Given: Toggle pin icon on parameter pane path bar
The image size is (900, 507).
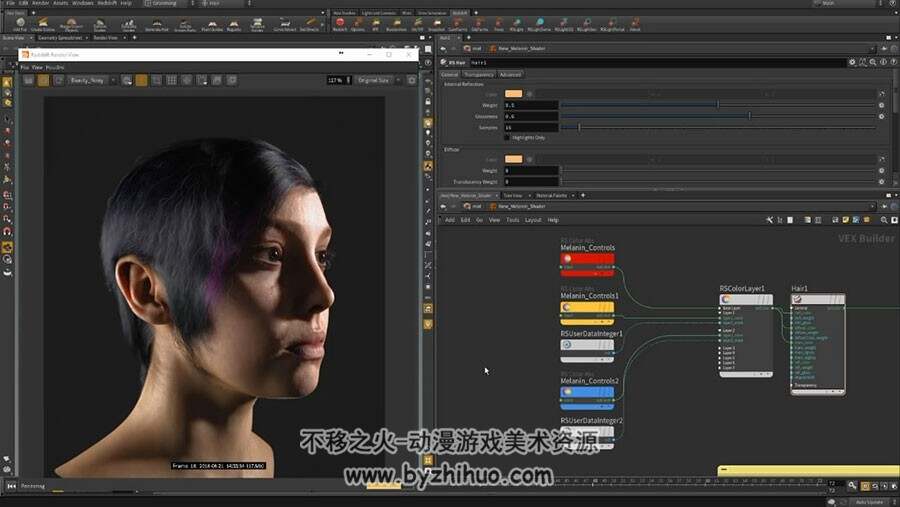Looking at the screenshot, I should (x=885, y=48).
